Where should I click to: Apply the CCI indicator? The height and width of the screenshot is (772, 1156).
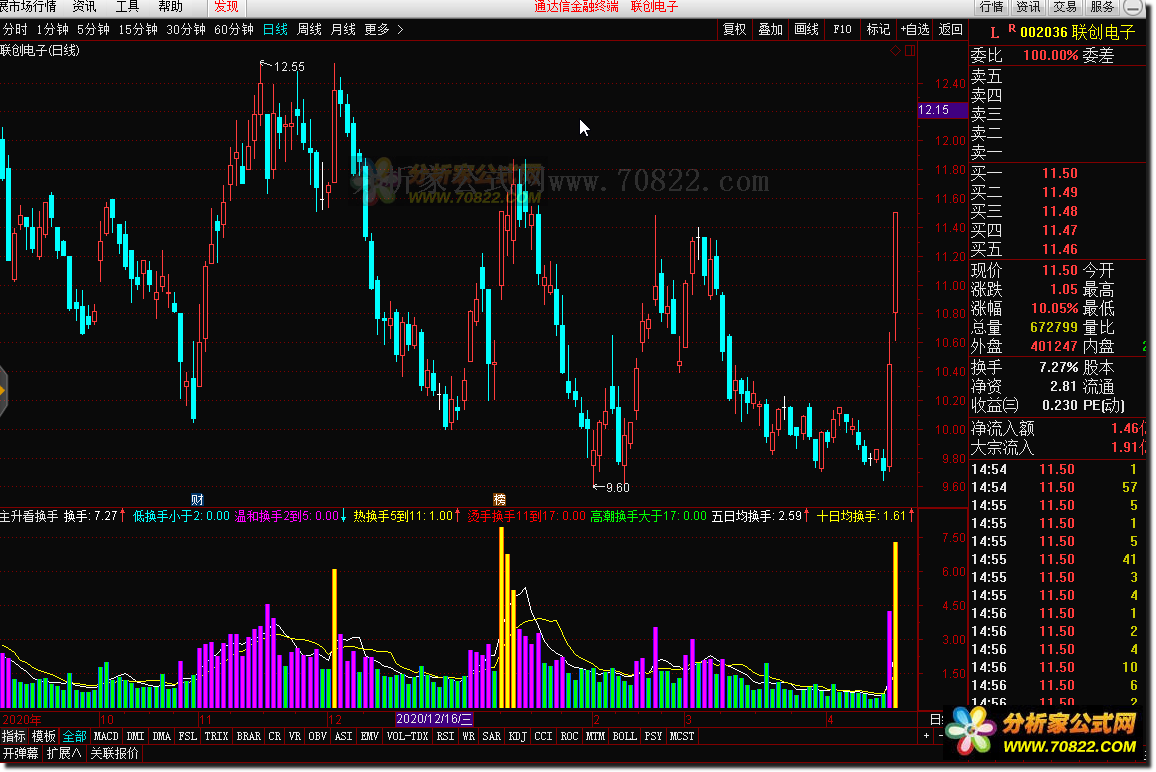click(x=543, y=736)
